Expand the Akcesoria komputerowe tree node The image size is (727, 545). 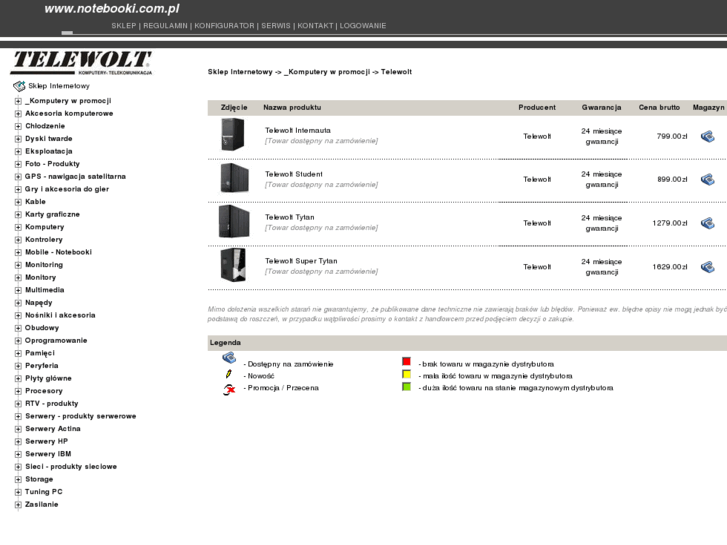[x=18, y=114]
